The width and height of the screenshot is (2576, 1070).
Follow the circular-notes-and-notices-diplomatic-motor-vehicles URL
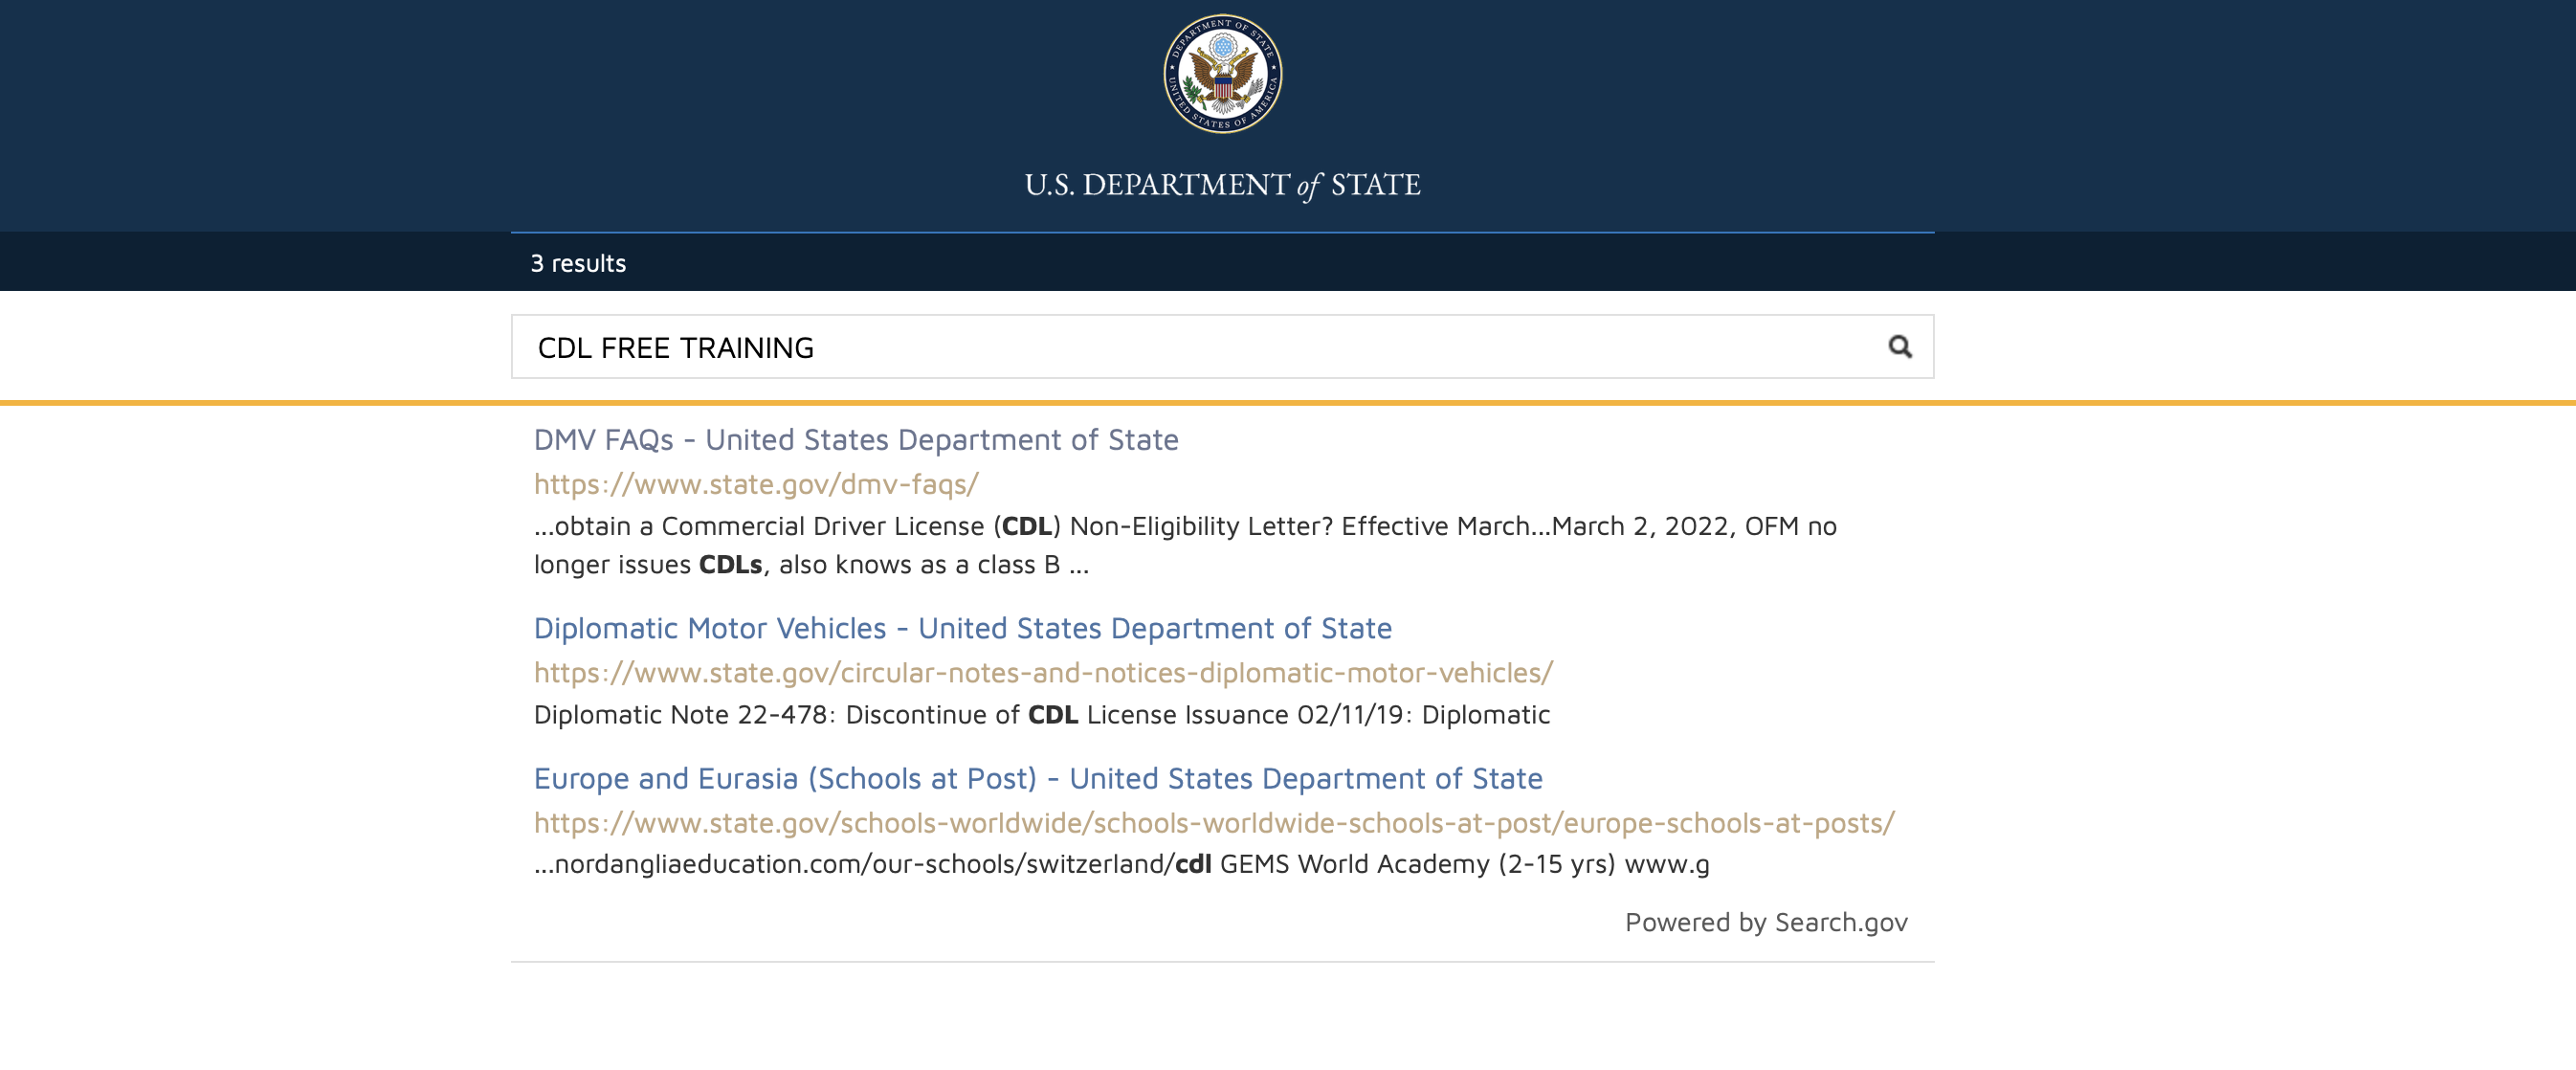tap(1043, 673)
